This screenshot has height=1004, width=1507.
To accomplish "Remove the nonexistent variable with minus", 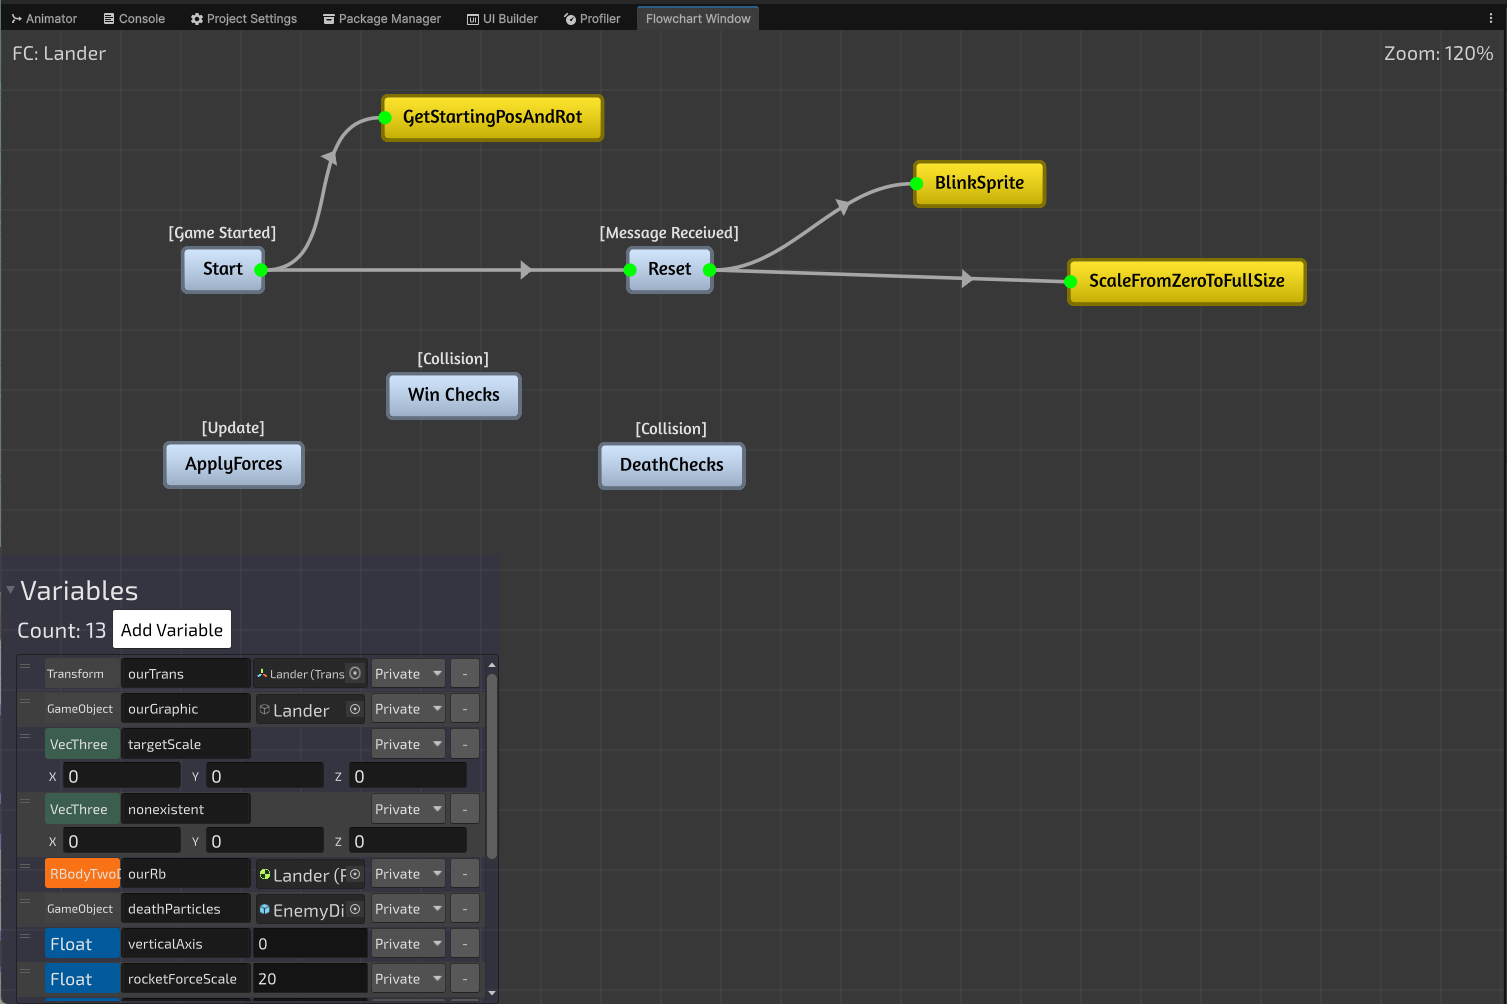I will 465,809.
